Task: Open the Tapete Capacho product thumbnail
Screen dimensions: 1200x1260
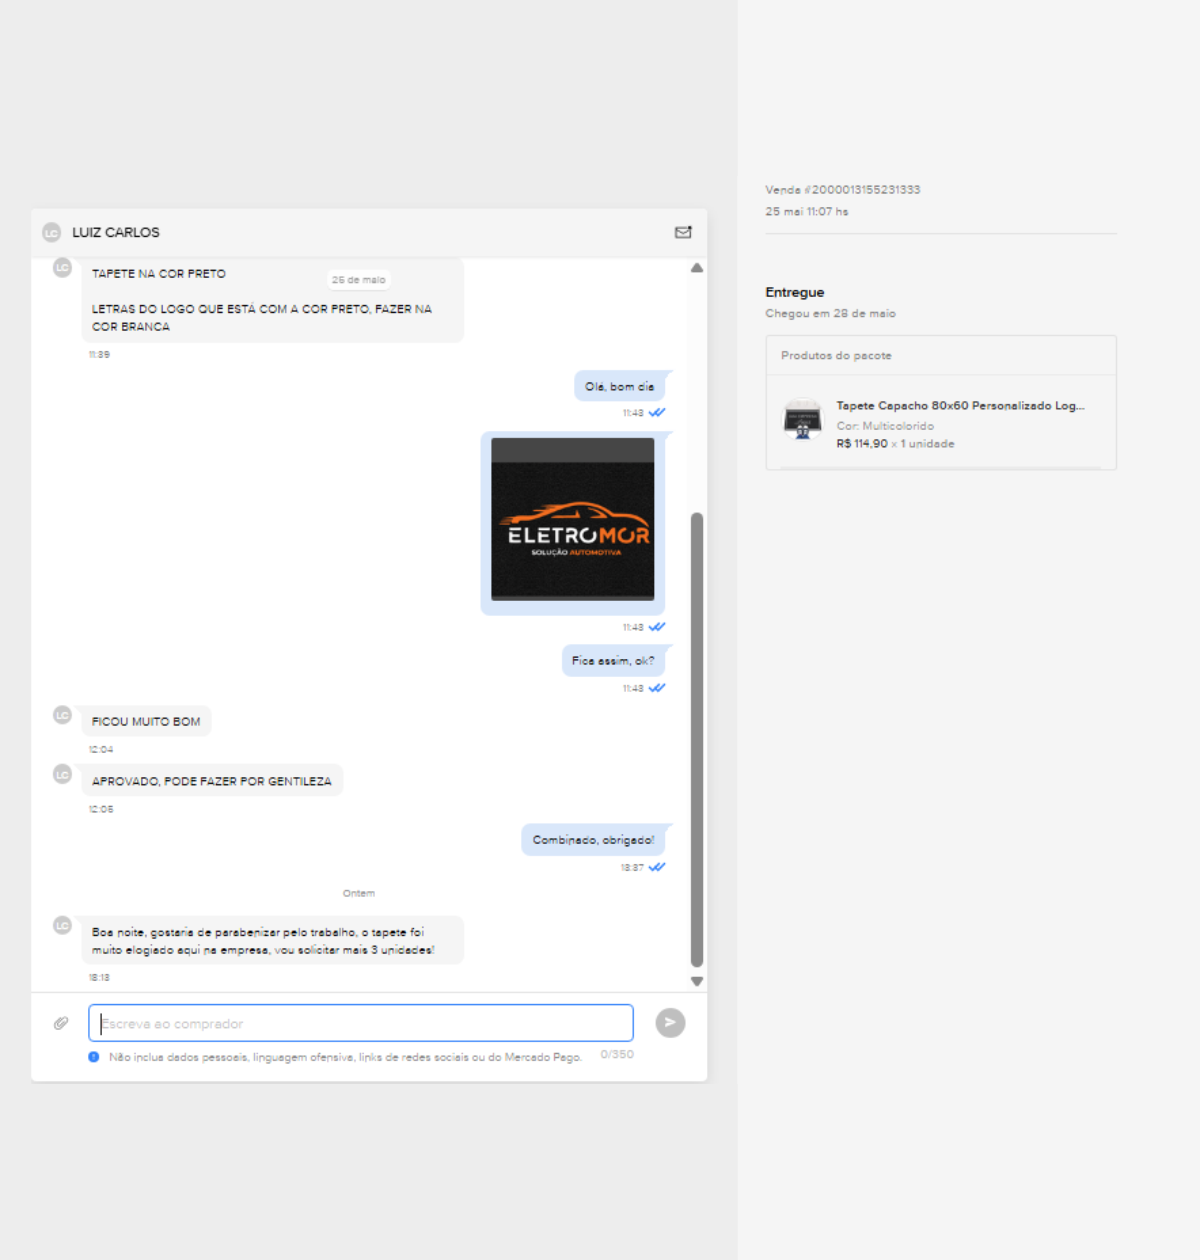Action: point(802,420)
